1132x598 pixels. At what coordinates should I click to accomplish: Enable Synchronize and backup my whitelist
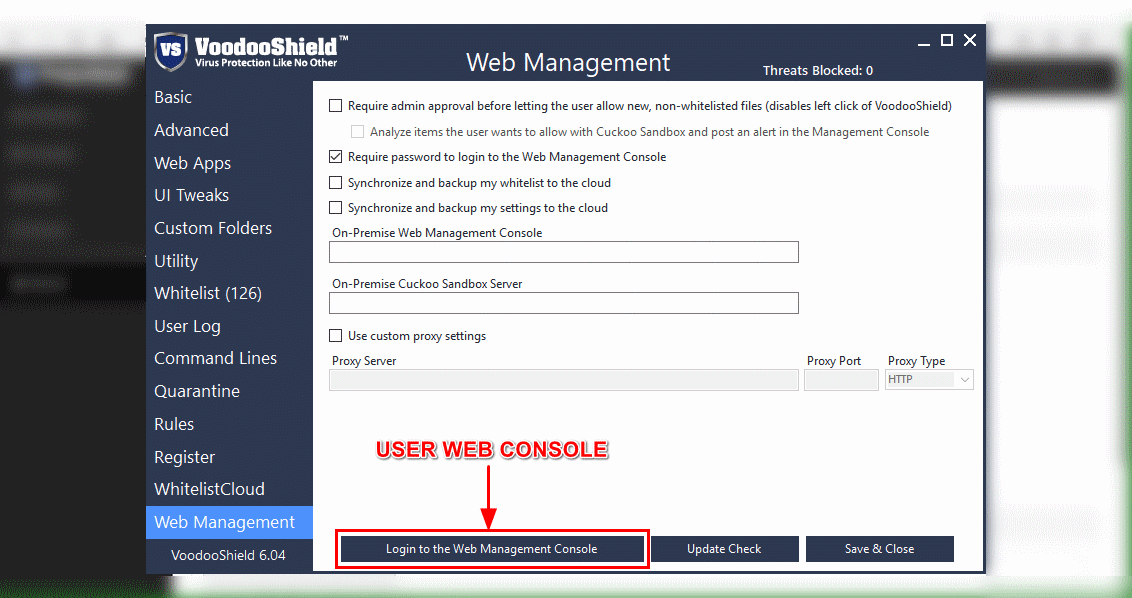point(336,183)
